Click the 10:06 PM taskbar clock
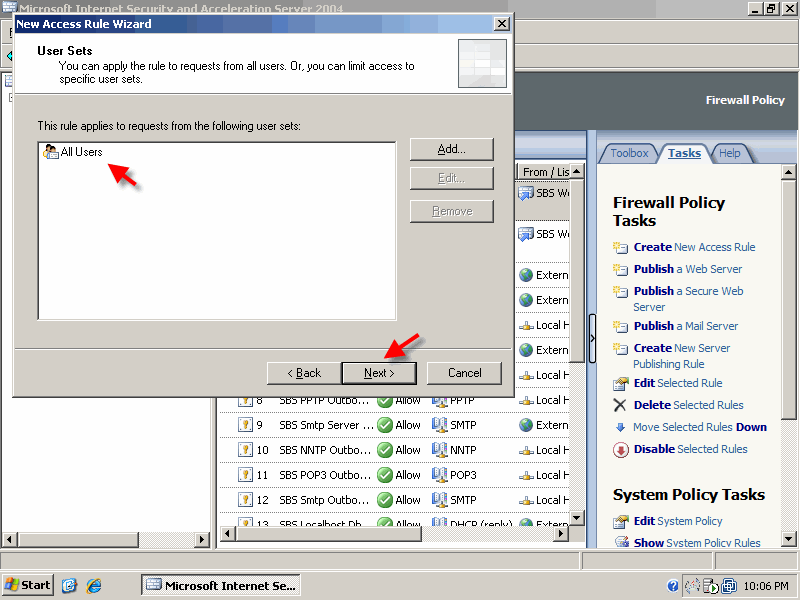The height and width of the screenshot is (600, 800). tap(766, 586)
